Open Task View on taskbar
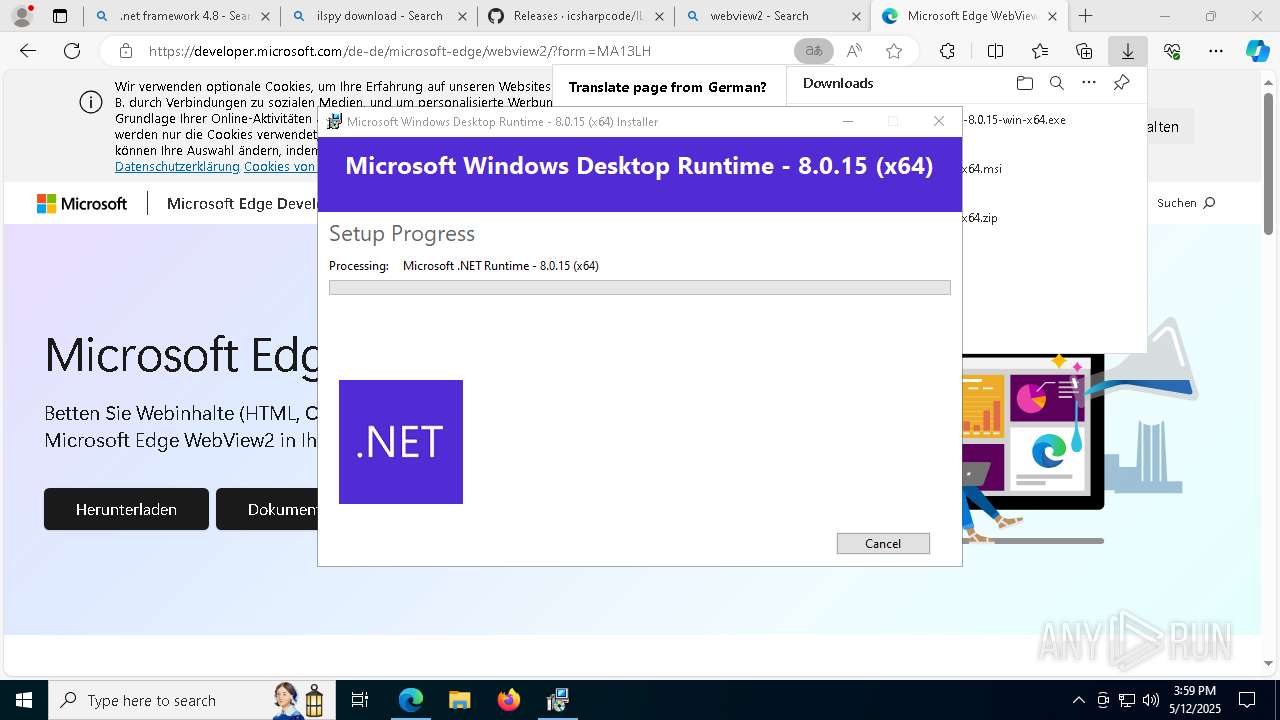 (x=360, y=700)
